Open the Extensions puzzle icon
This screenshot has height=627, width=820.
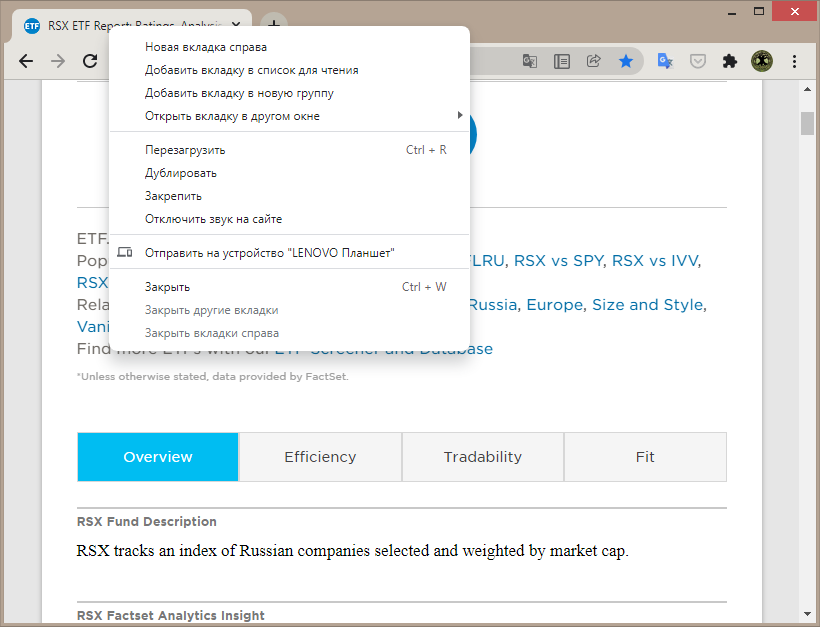730,61
